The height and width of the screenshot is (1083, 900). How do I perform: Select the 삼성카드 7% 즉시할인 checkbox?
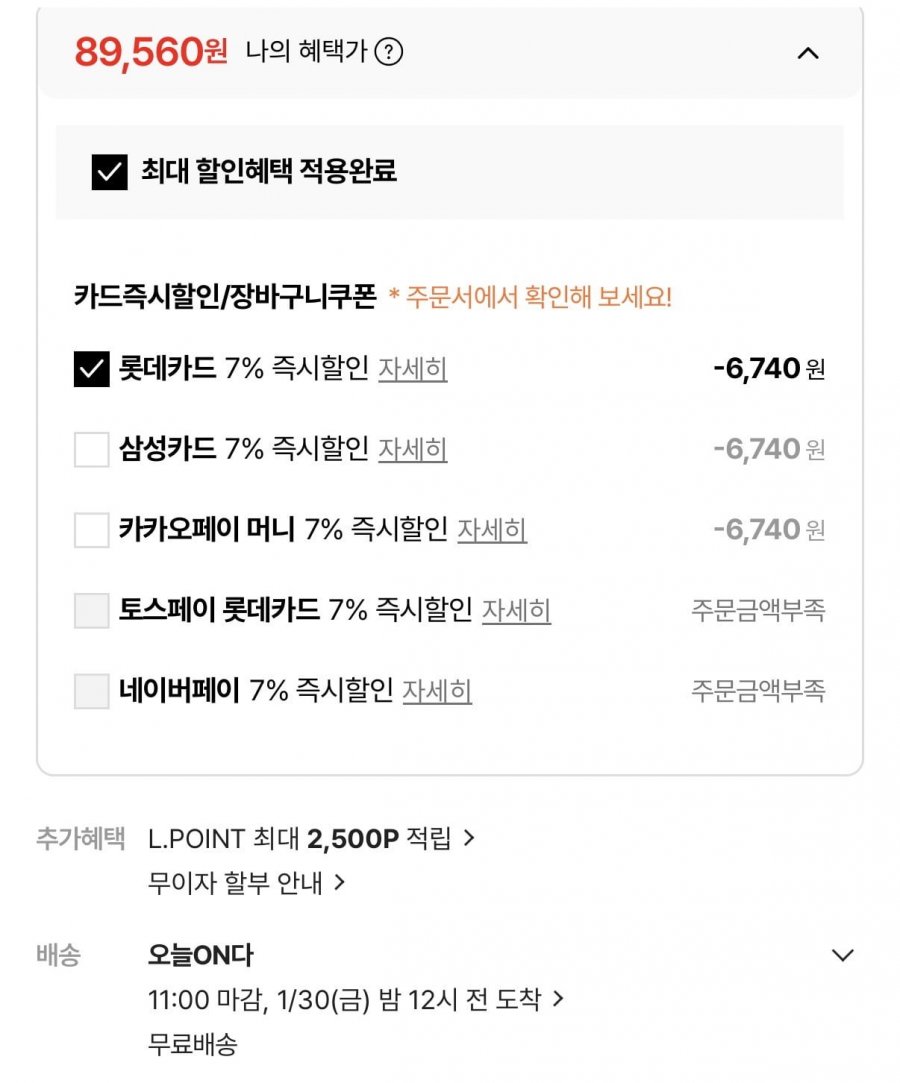(x=92, y=449)
